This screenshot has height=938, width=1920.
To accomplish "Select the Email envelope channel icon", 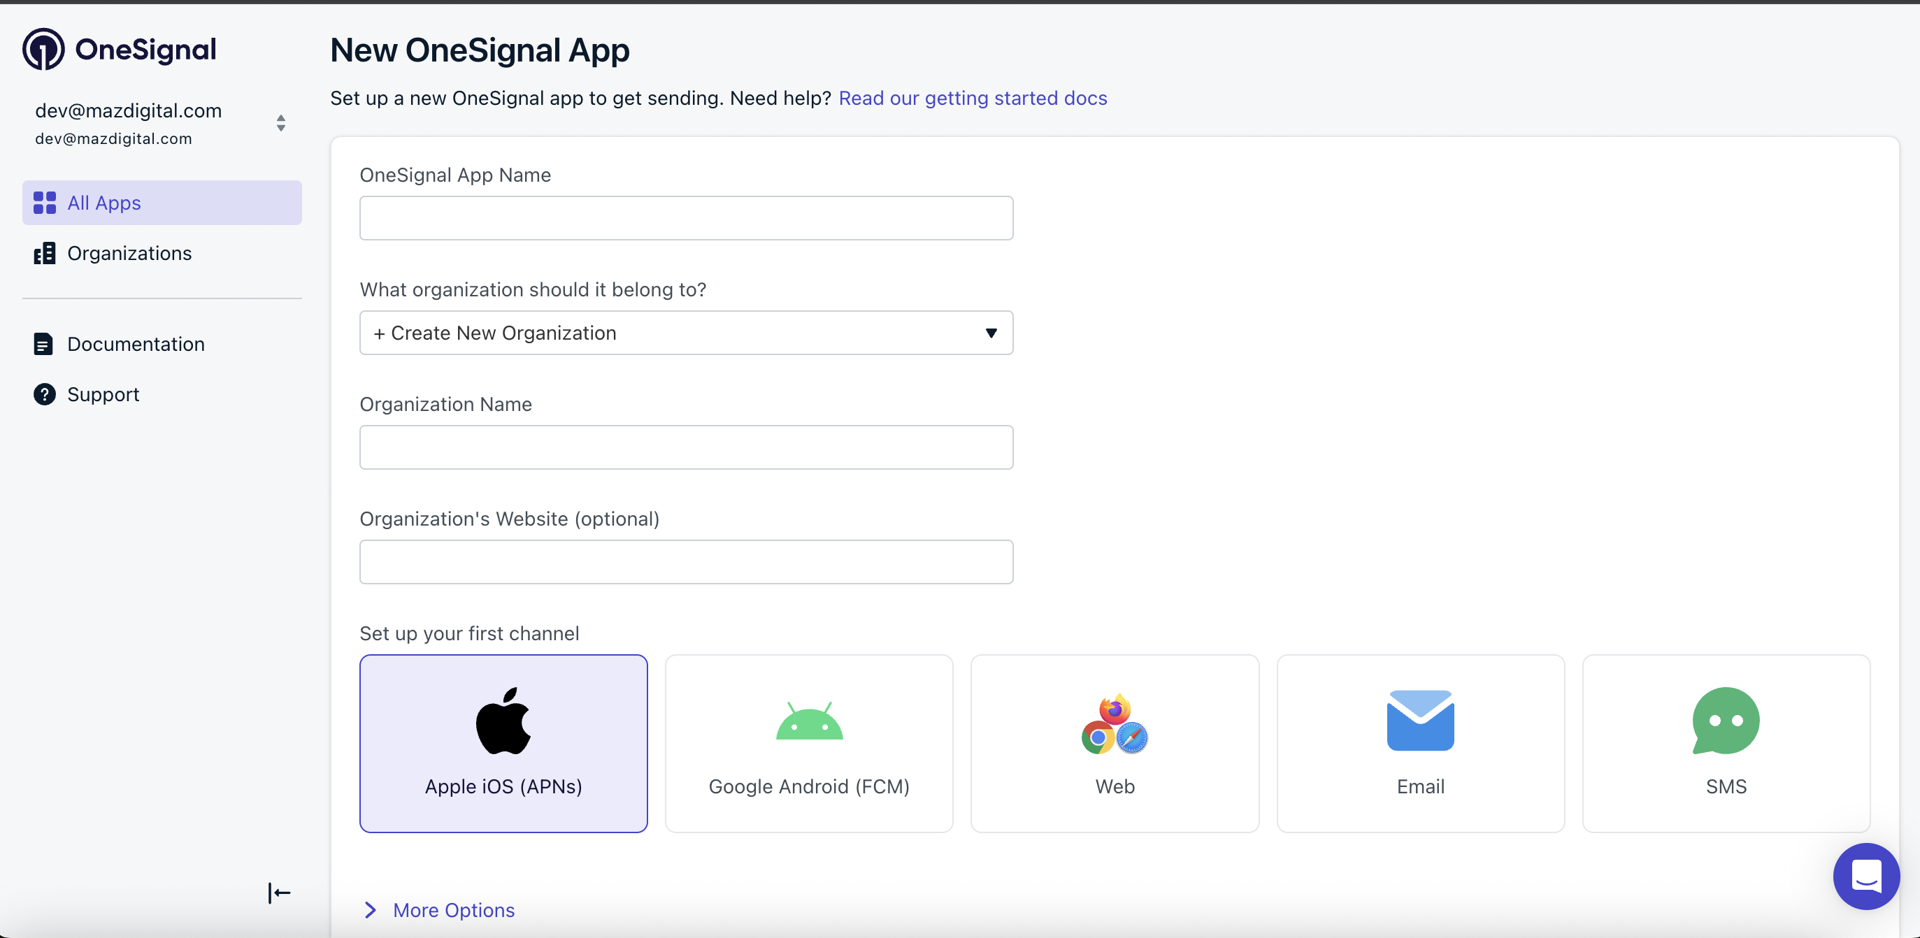I will [1420, 719].
